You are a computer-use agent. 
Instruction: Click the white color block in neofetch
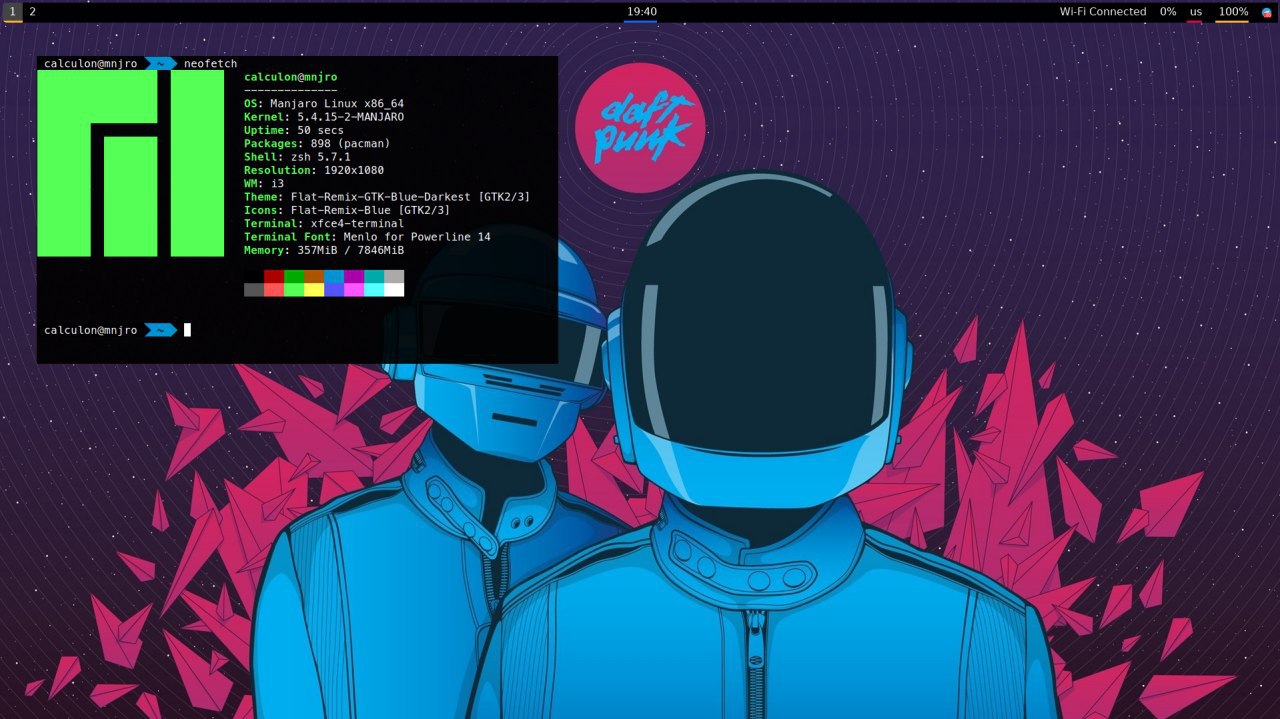[394, 290]
